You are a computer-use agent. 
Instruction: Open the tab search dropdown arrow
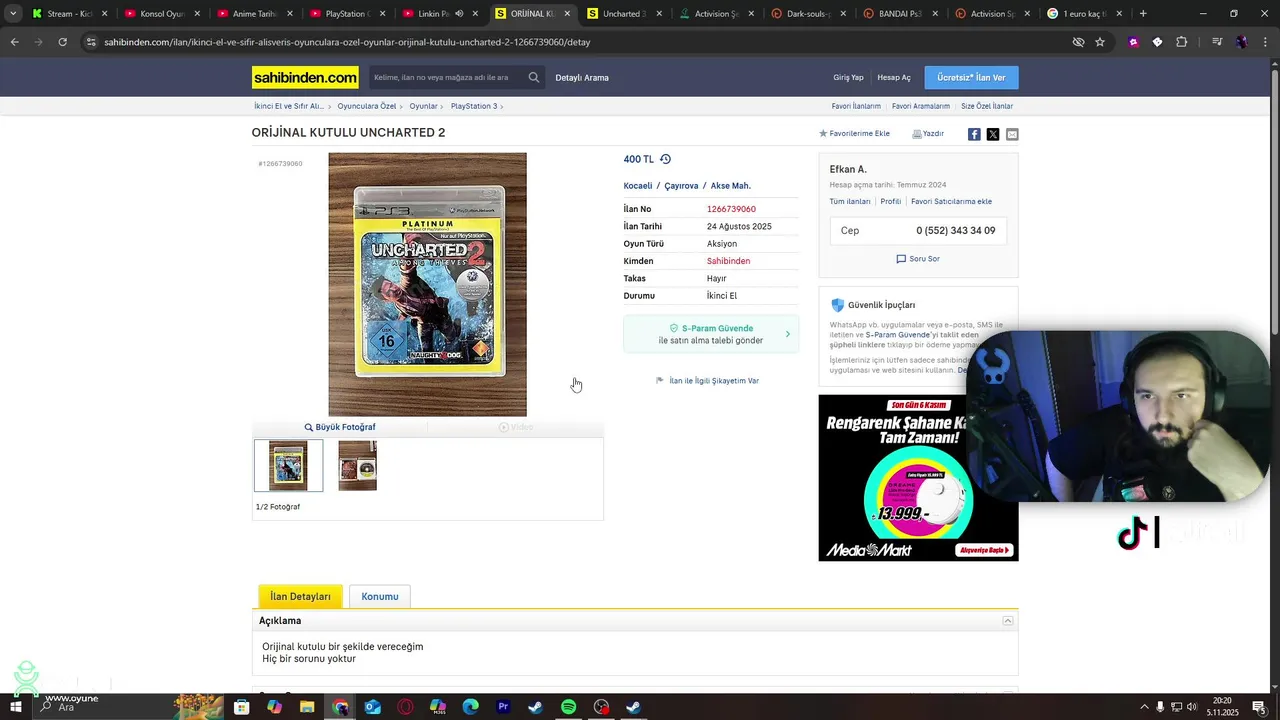pyautogui.click(x=12, y=14)
